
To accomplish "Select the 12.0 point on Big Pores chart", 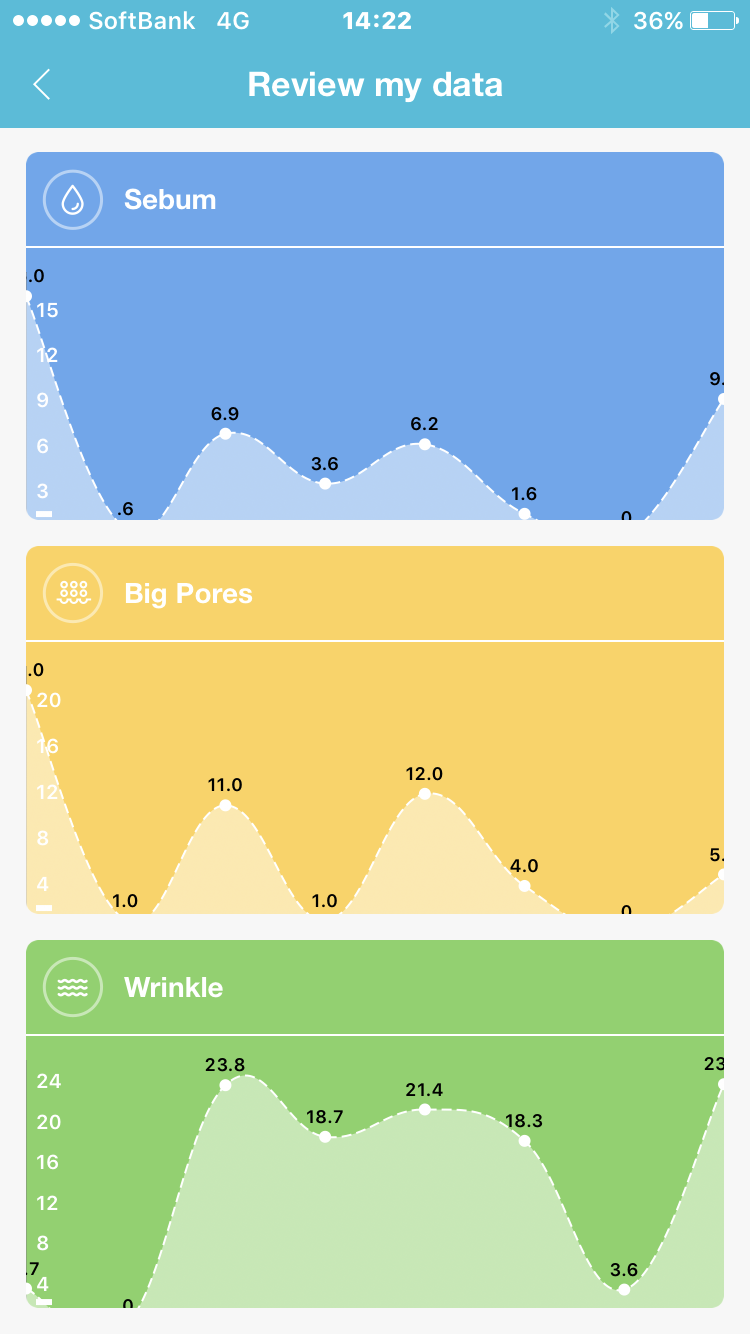I will coord(424,793).
